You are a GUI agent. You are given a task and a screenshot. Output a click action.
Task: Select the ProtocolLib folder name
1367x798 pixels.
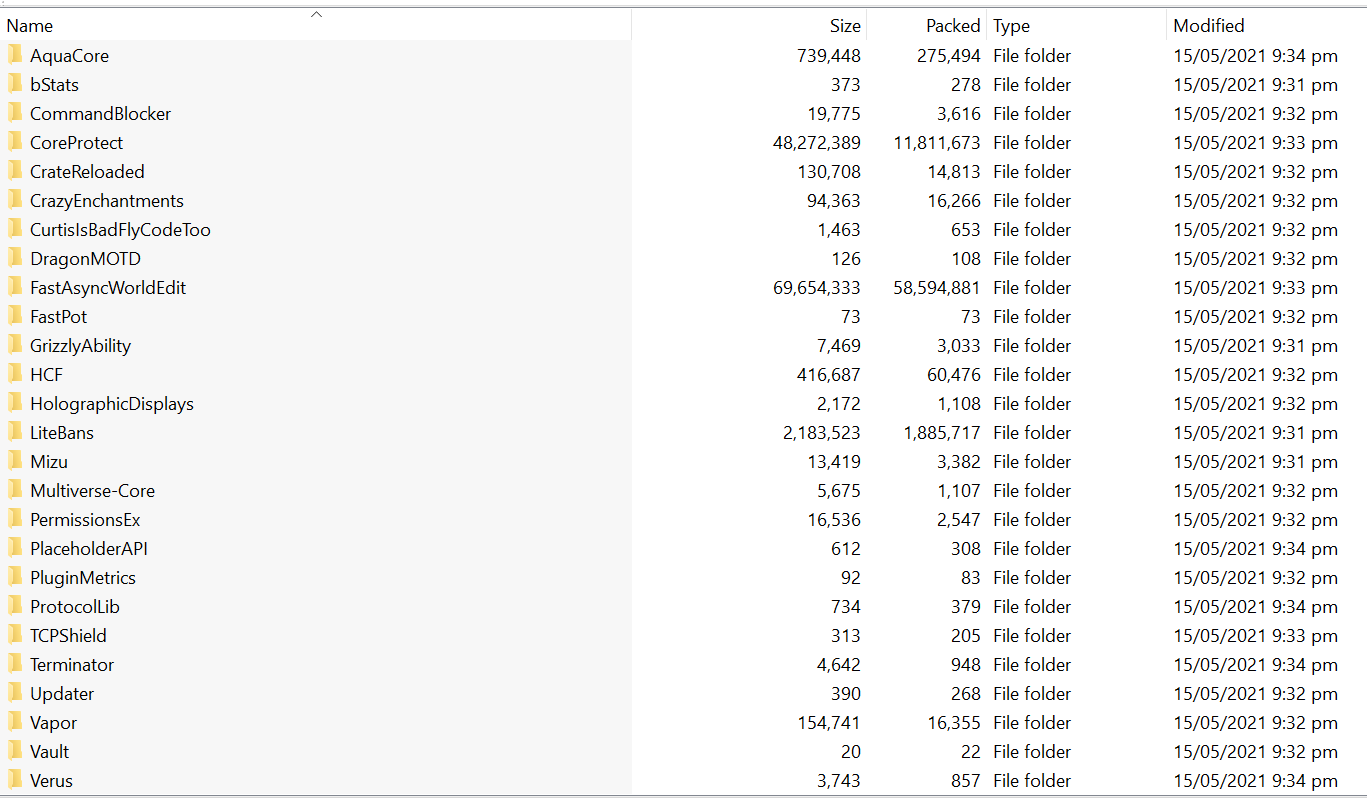75,607
